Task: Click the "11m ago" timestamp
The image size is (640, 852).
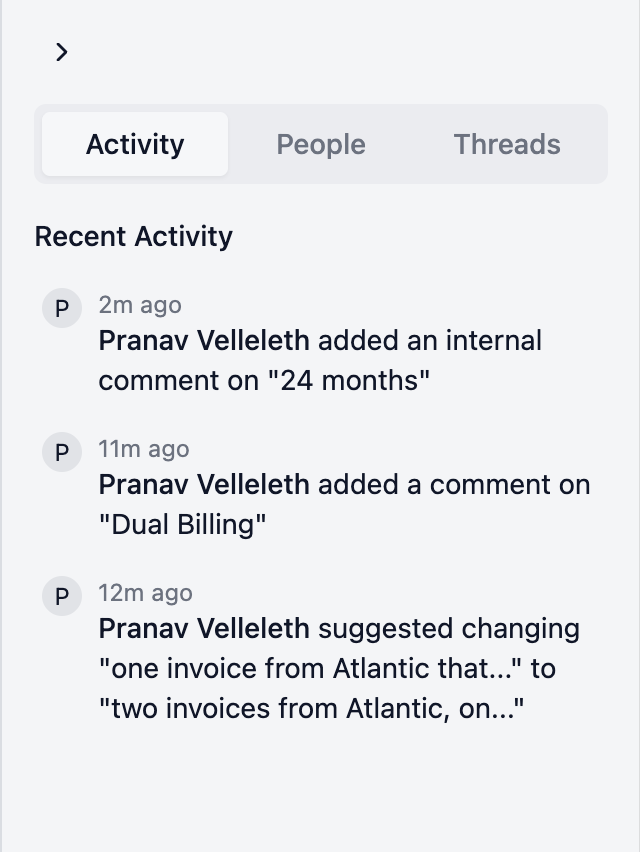Action: (144, 449)
